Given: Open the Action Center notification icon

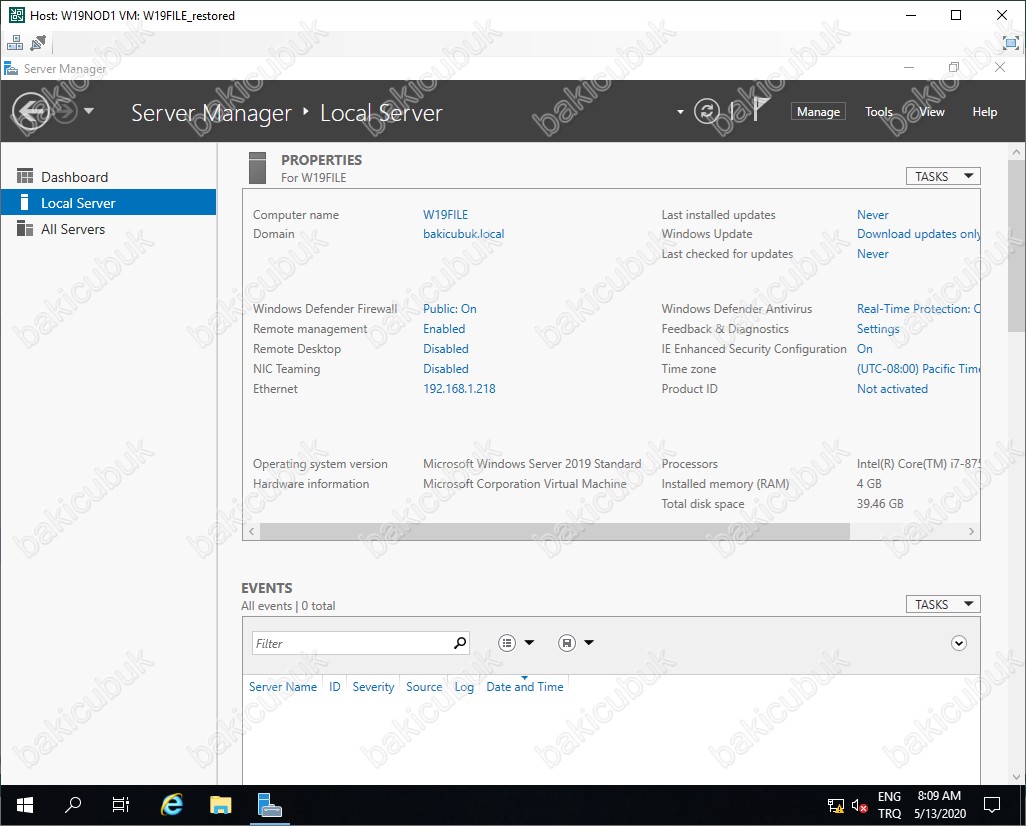Looking at the screenshot, I should coord(992,805).
